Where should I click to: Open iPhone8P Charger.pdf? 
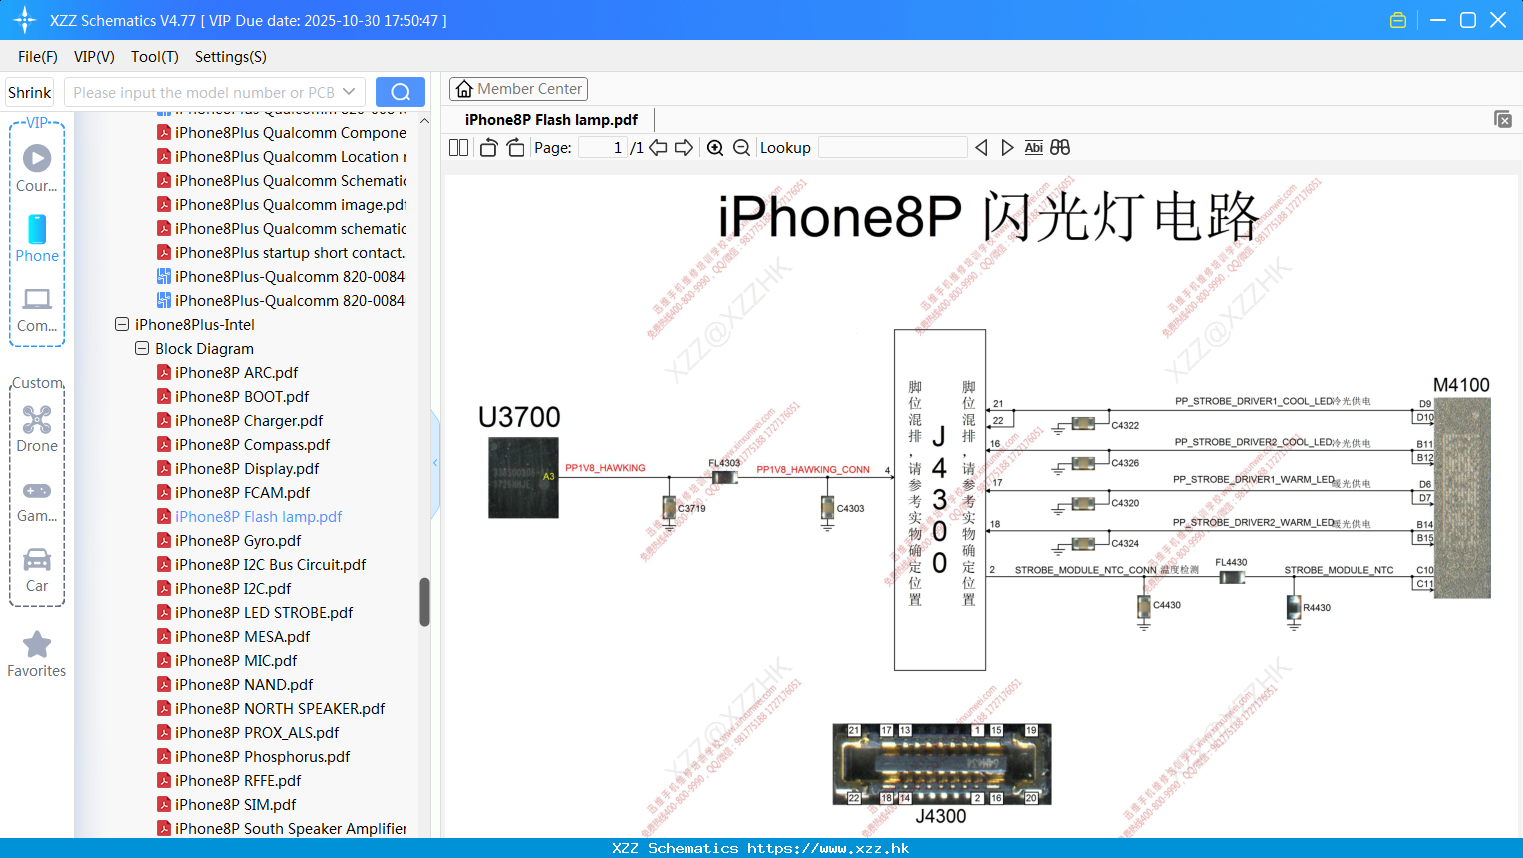249,421
